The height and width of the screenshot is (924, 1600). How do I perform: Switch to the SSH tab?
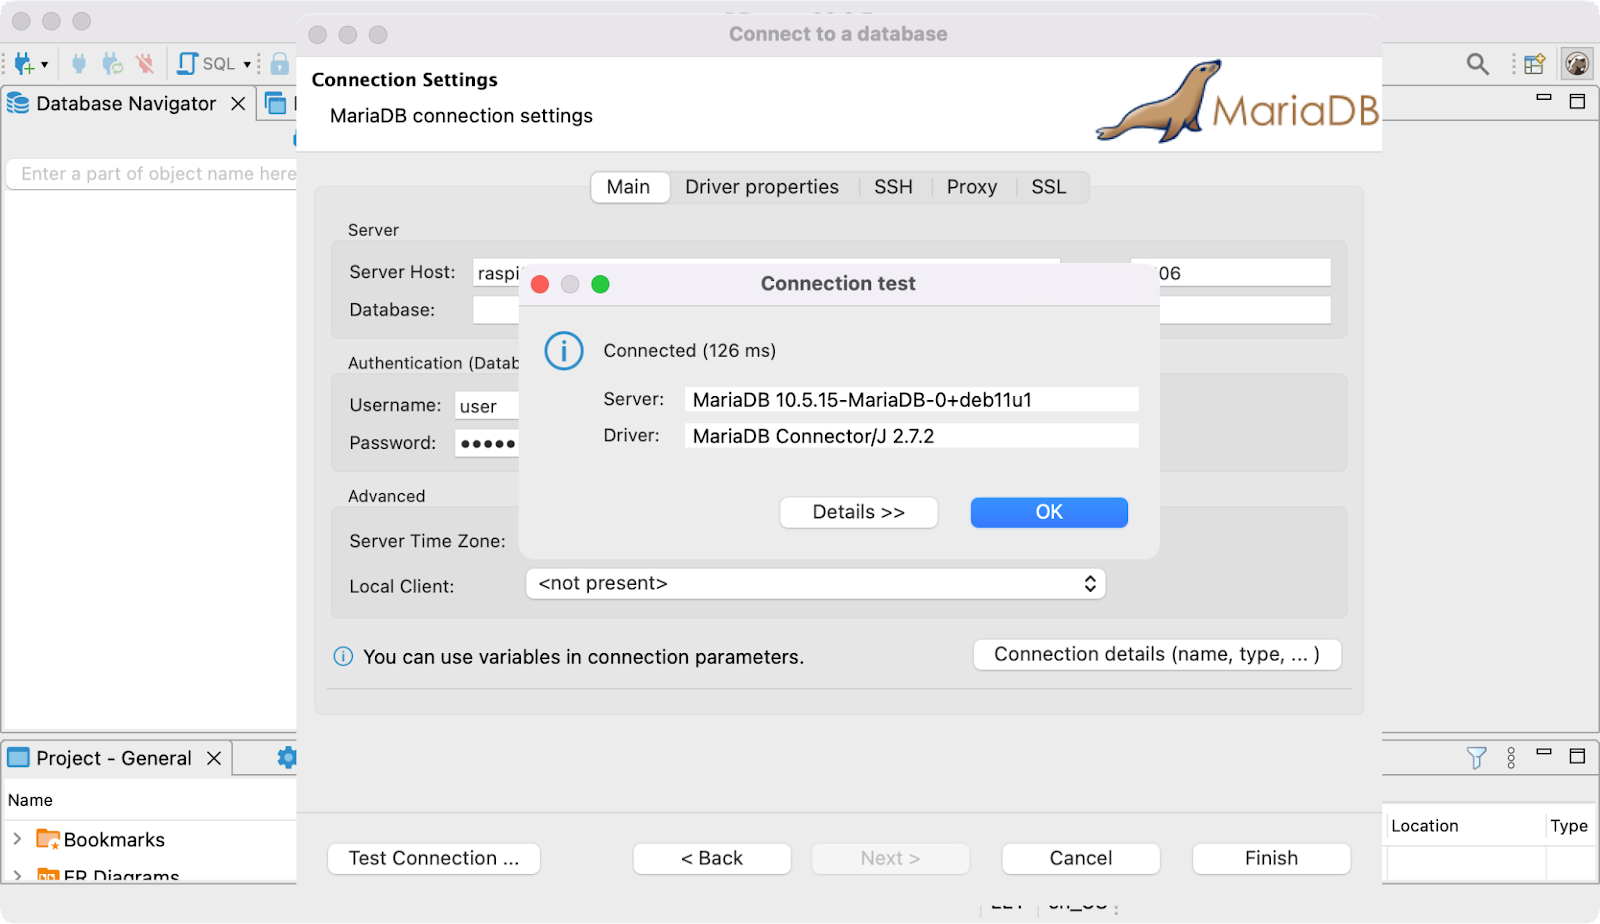point(893,187)
